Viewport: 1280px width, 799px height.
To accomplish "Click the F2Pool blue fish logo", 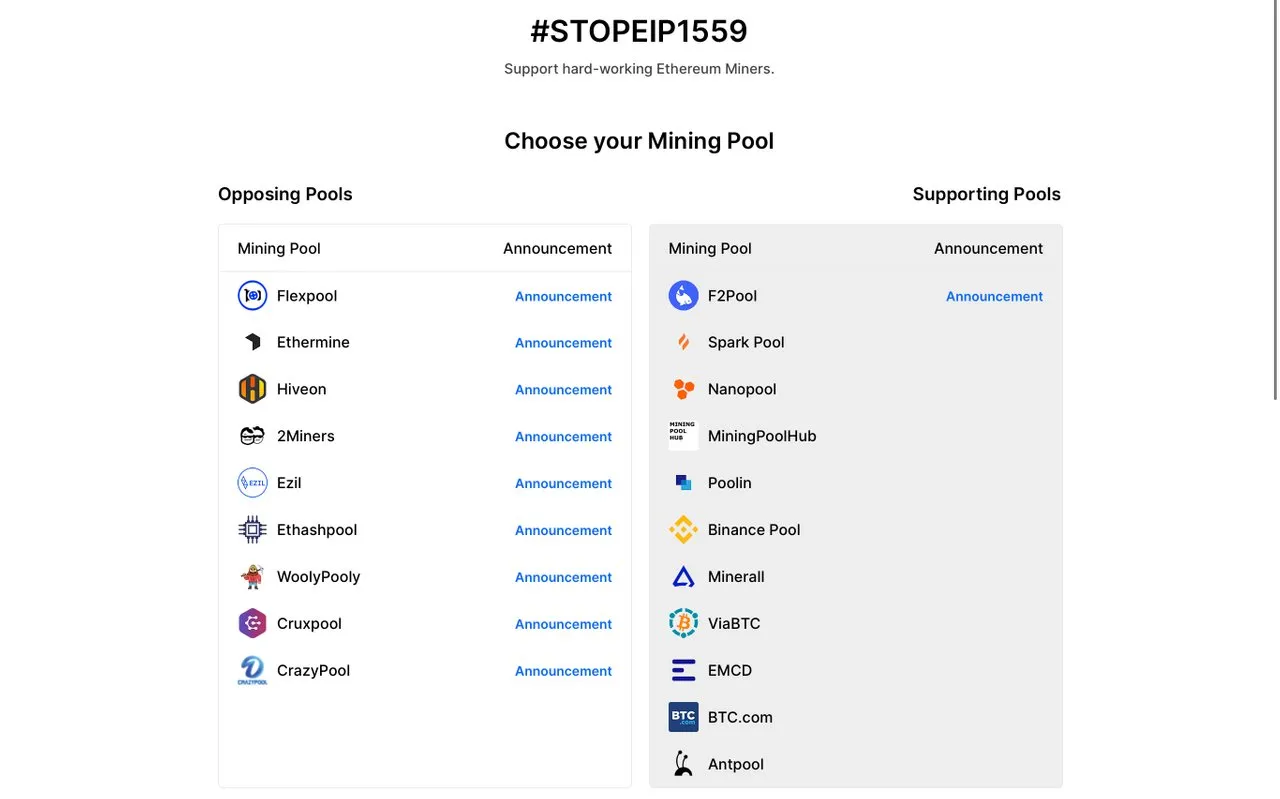I will coord(683,296).
